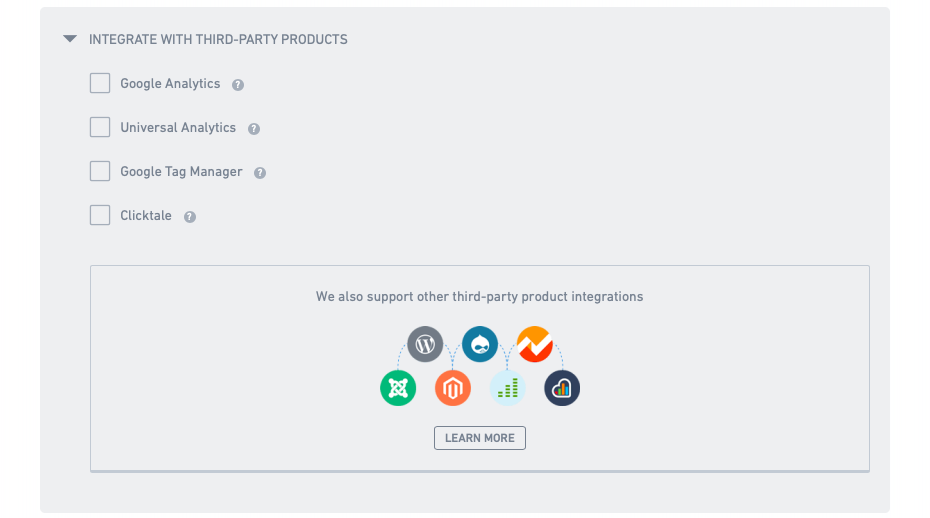The width and height of the screenshot is (930, 518).
Task: Collapse the third-party products section arrow
Action: 70,39
